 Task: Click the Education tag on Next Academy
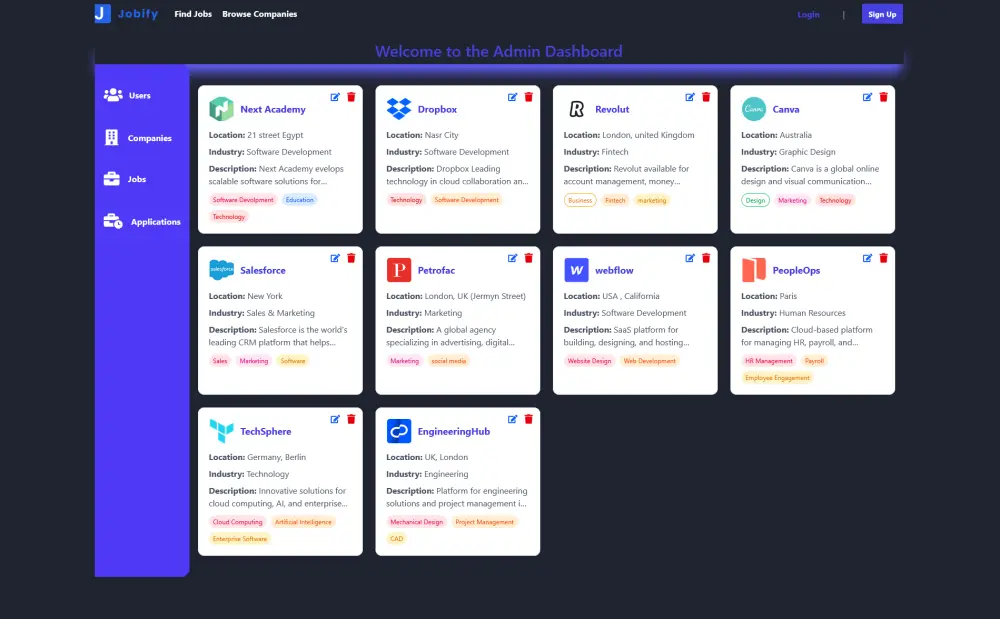click(299, 200)
